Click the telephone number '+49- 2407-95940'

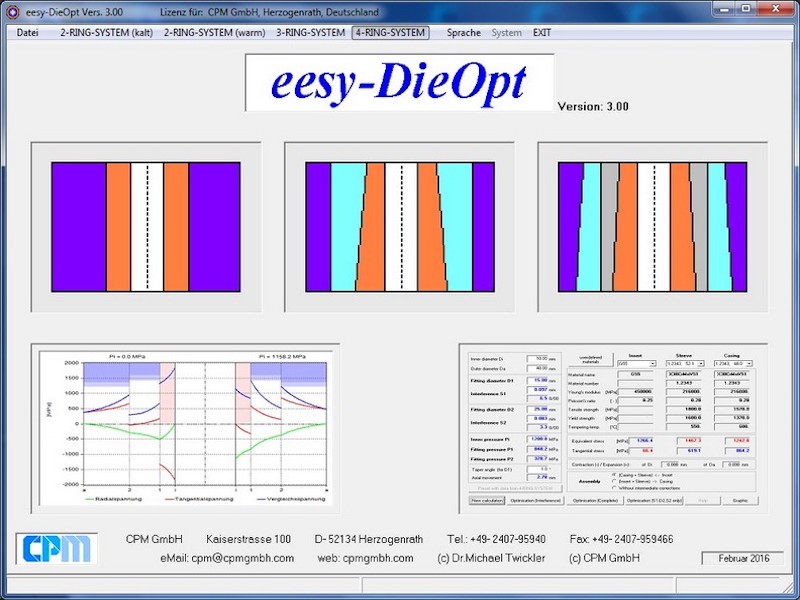(x=508, y=539)
